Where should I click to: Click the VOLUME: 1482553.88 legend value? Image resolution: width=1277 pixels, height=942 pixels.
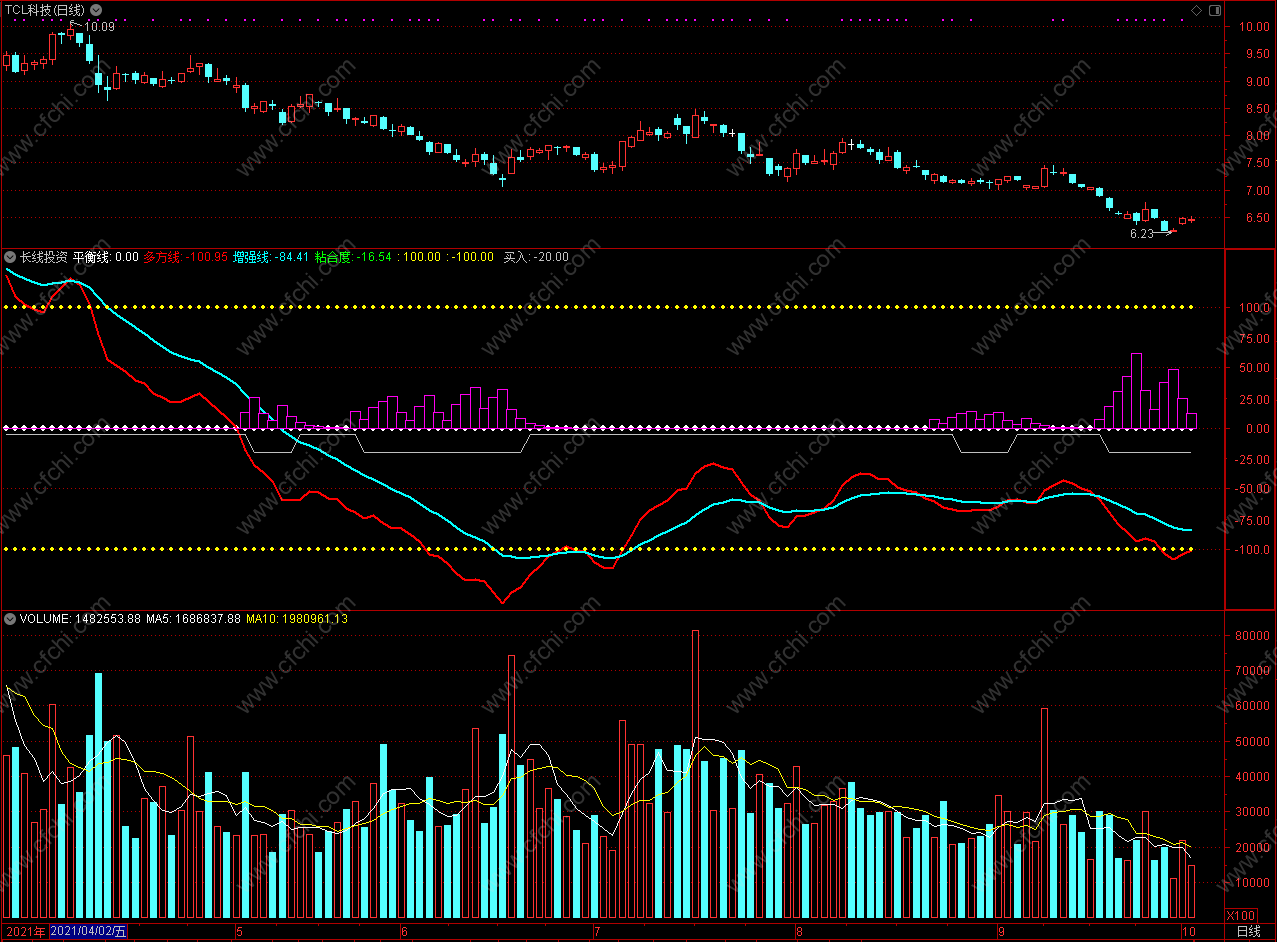pos(81,619)
